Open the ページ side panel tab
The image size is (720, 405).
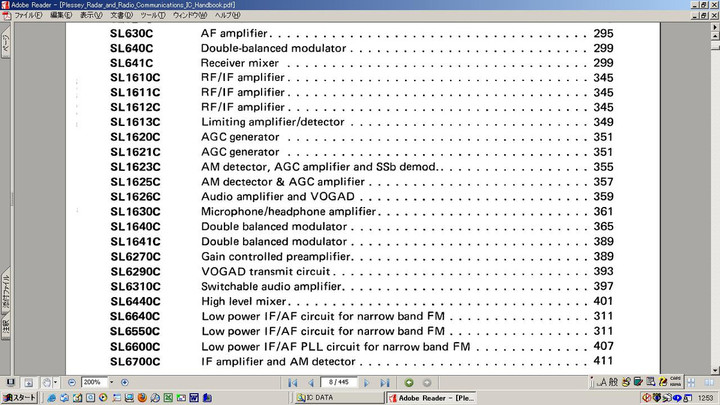pos(5,47)
